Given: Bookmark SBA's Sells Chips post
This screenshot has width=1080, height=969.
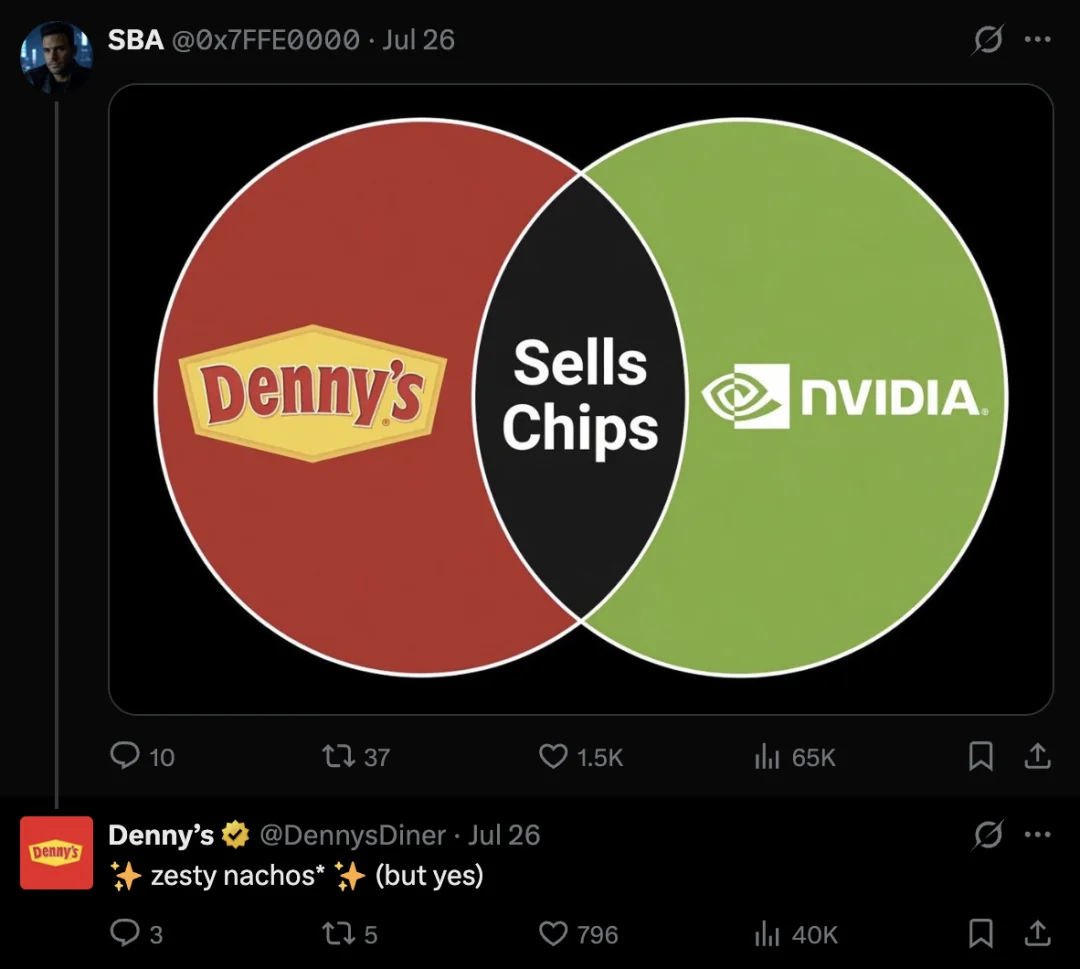Looking at the screenshot, I should pyautogui.click(x=981, y=756).
